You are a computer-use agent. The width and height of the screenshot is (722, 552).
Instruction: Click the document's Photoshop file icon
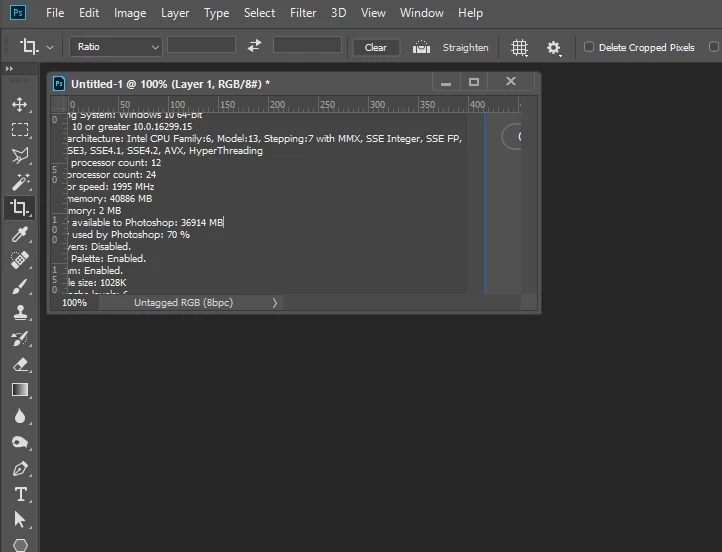coord(59,84)
